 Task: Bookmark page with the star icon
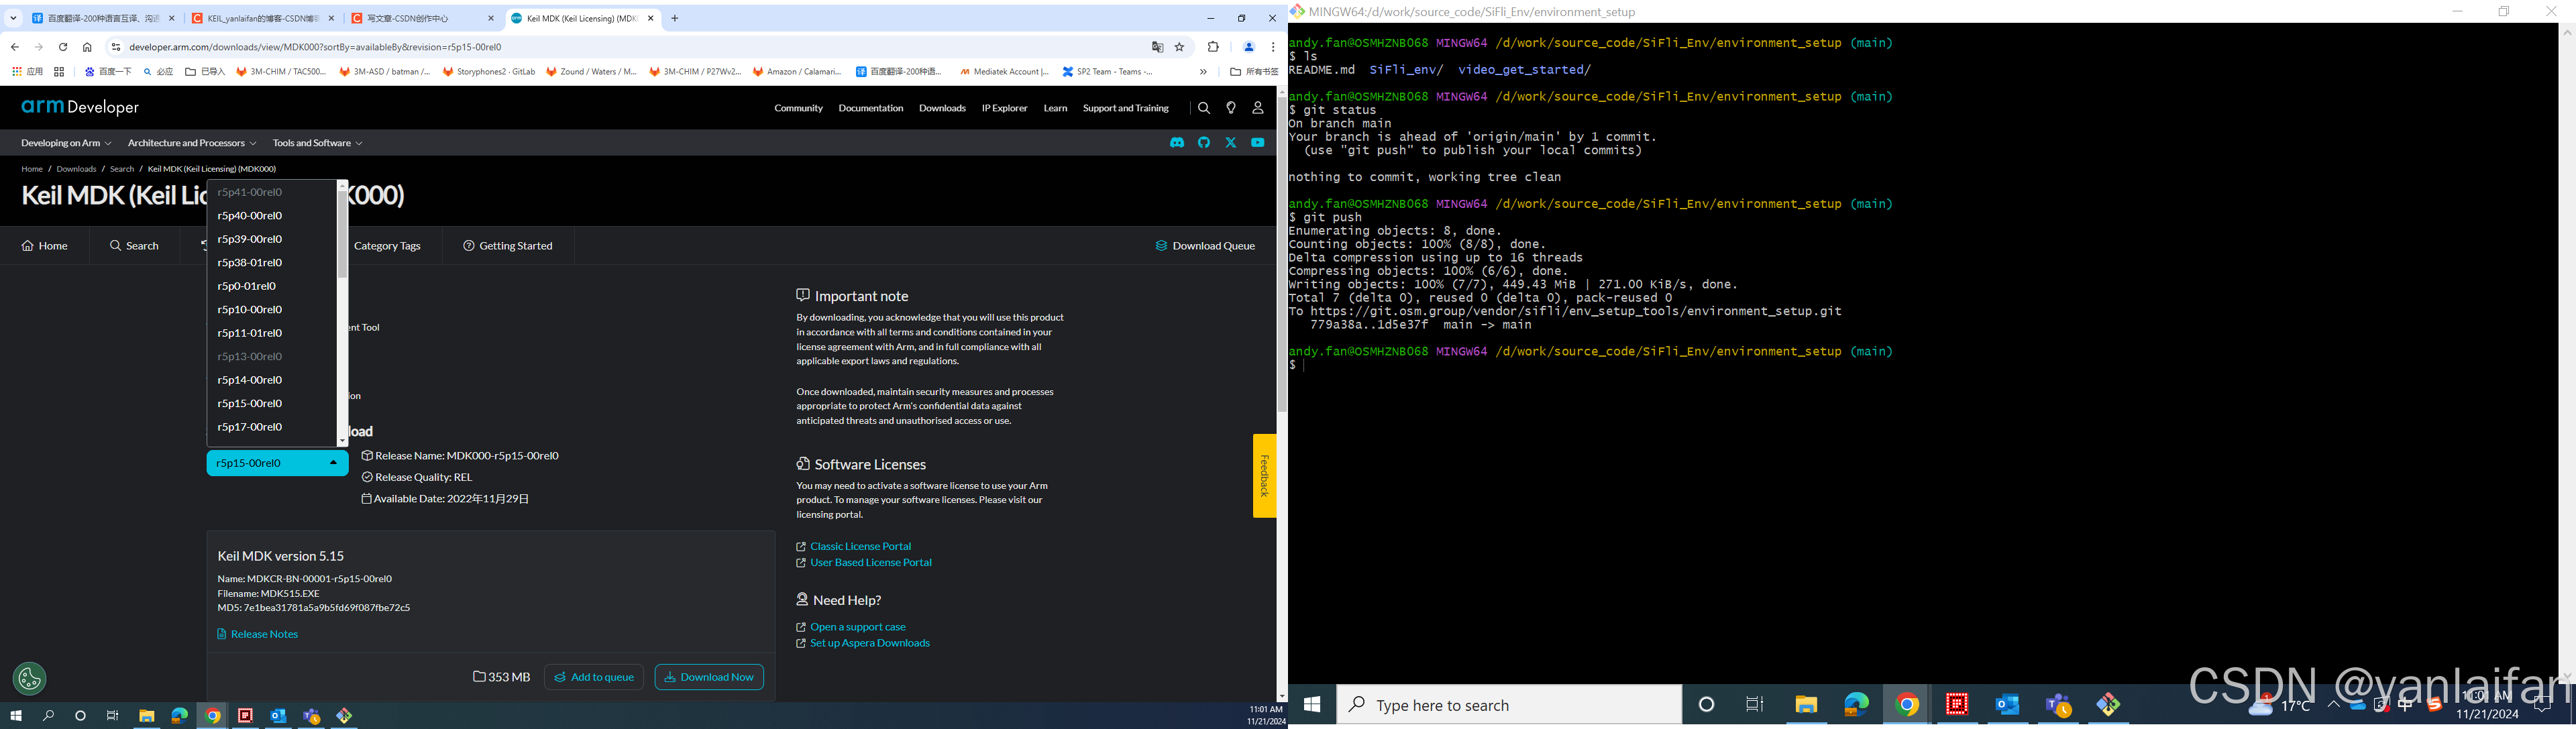pyautogui.click(x=1180, y=47)
